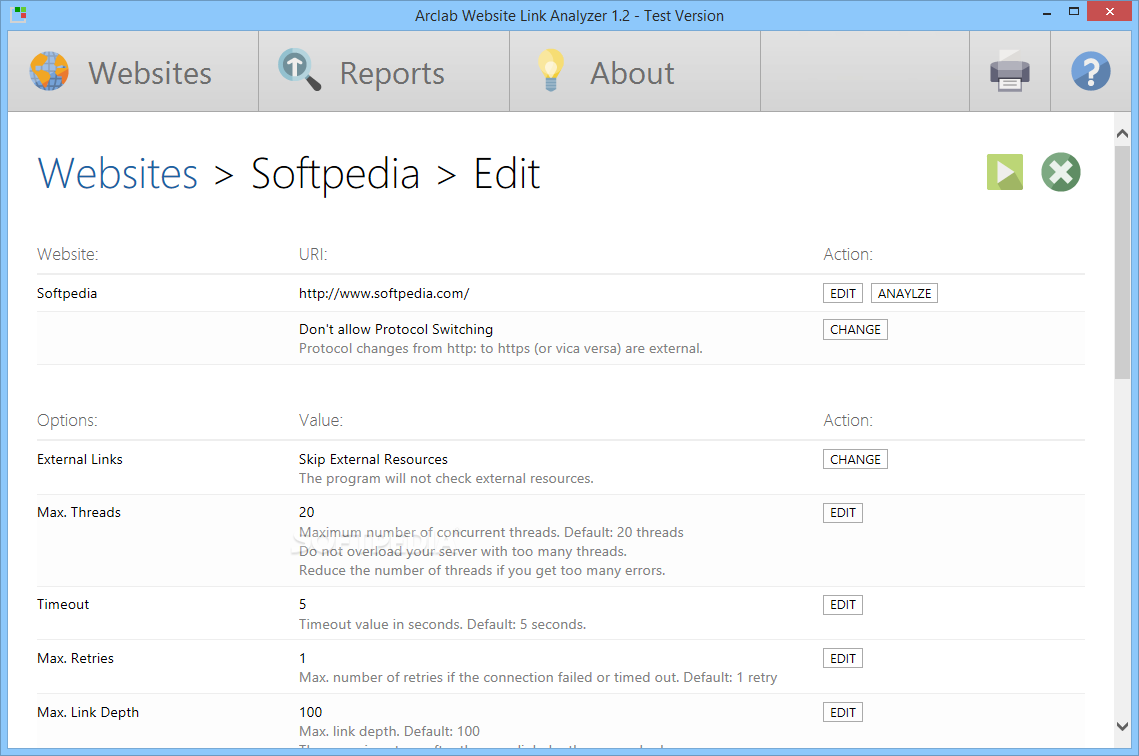Click 'Don't allow Protocol Switching' text
Viewport: 1139px width, 756px height.
tap(396, 329)
